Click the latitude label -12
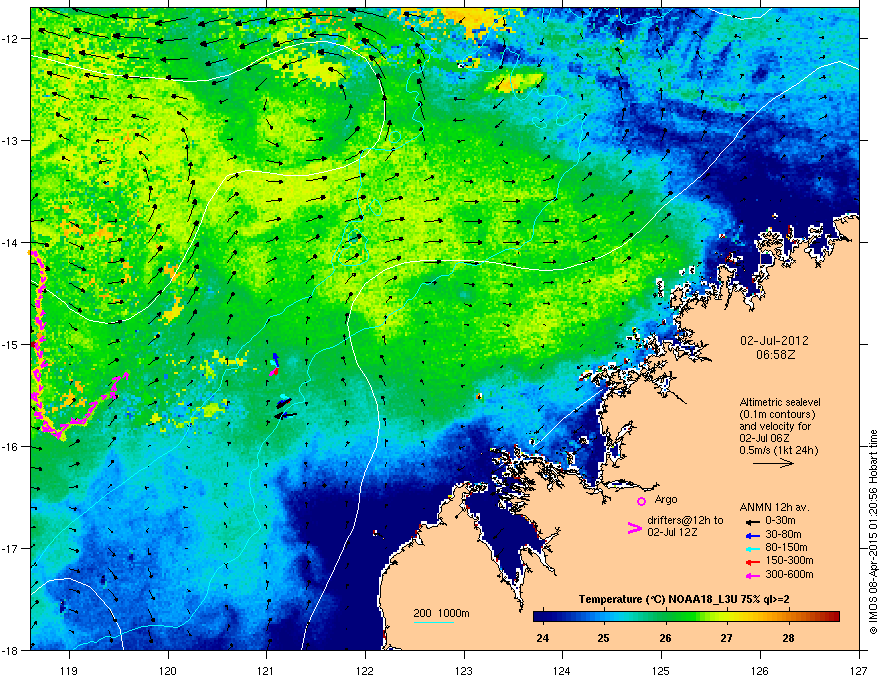This screenshot has height=680, width=880. pyautogui.click(x=11, y=39)
